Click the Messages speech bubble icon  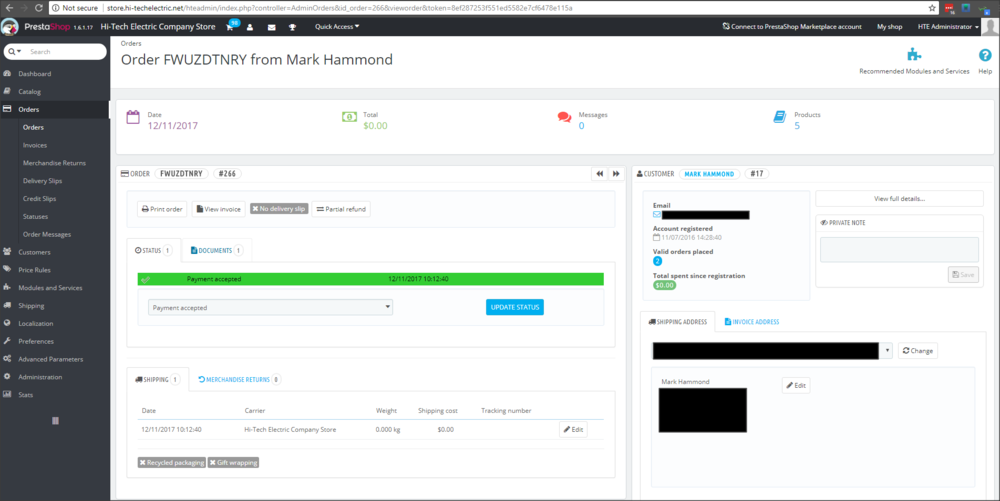564,117
